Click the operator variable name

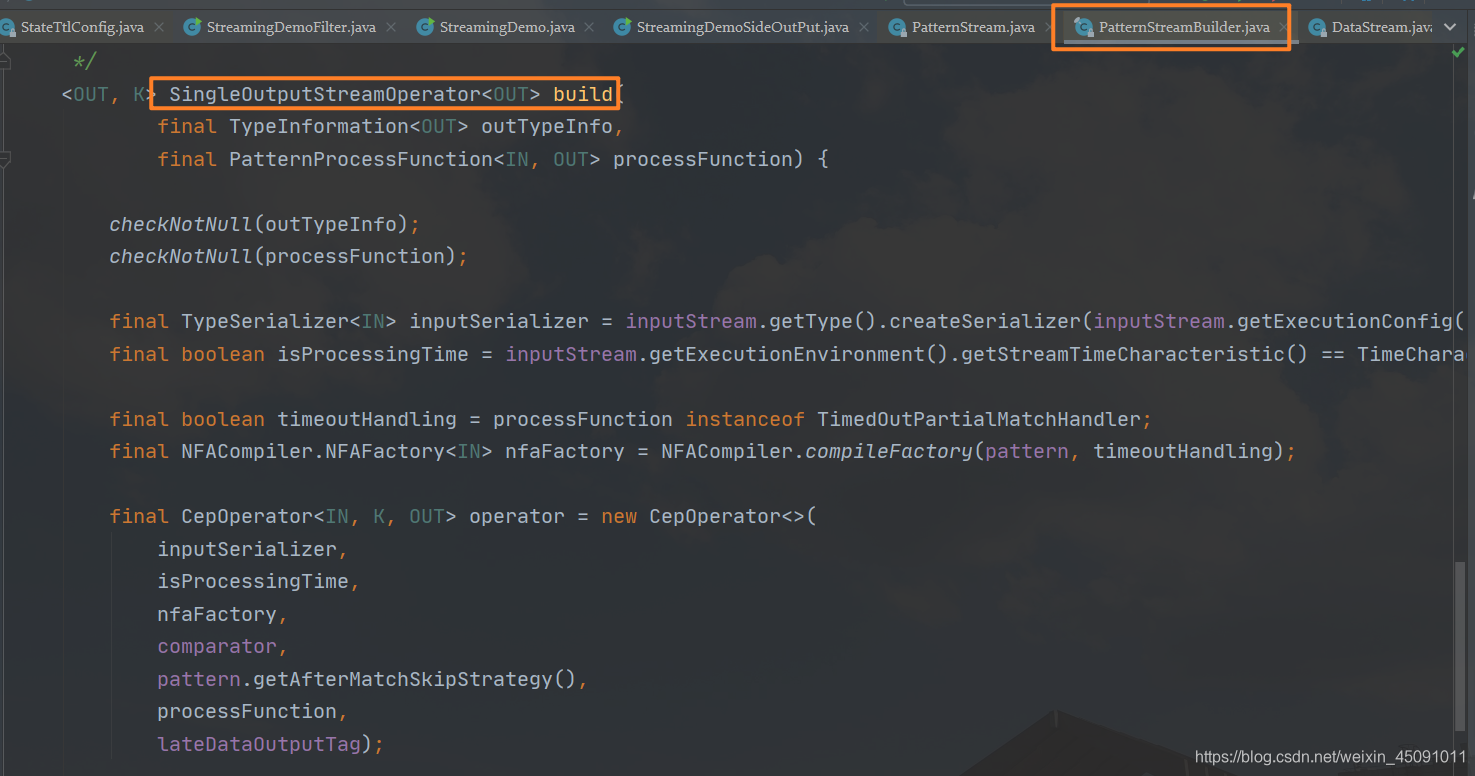(517, 516)
